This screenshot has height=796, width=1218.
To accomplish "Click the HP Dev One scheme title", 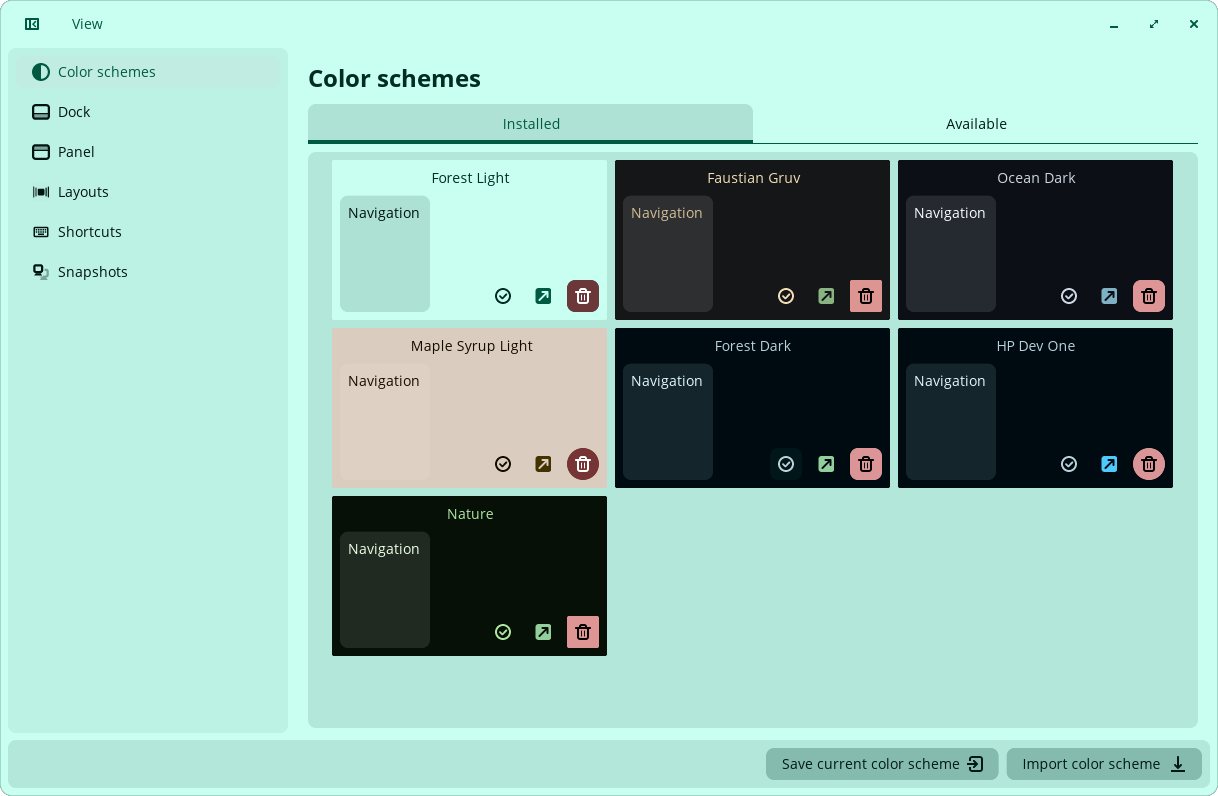I will coord(1036,346).
